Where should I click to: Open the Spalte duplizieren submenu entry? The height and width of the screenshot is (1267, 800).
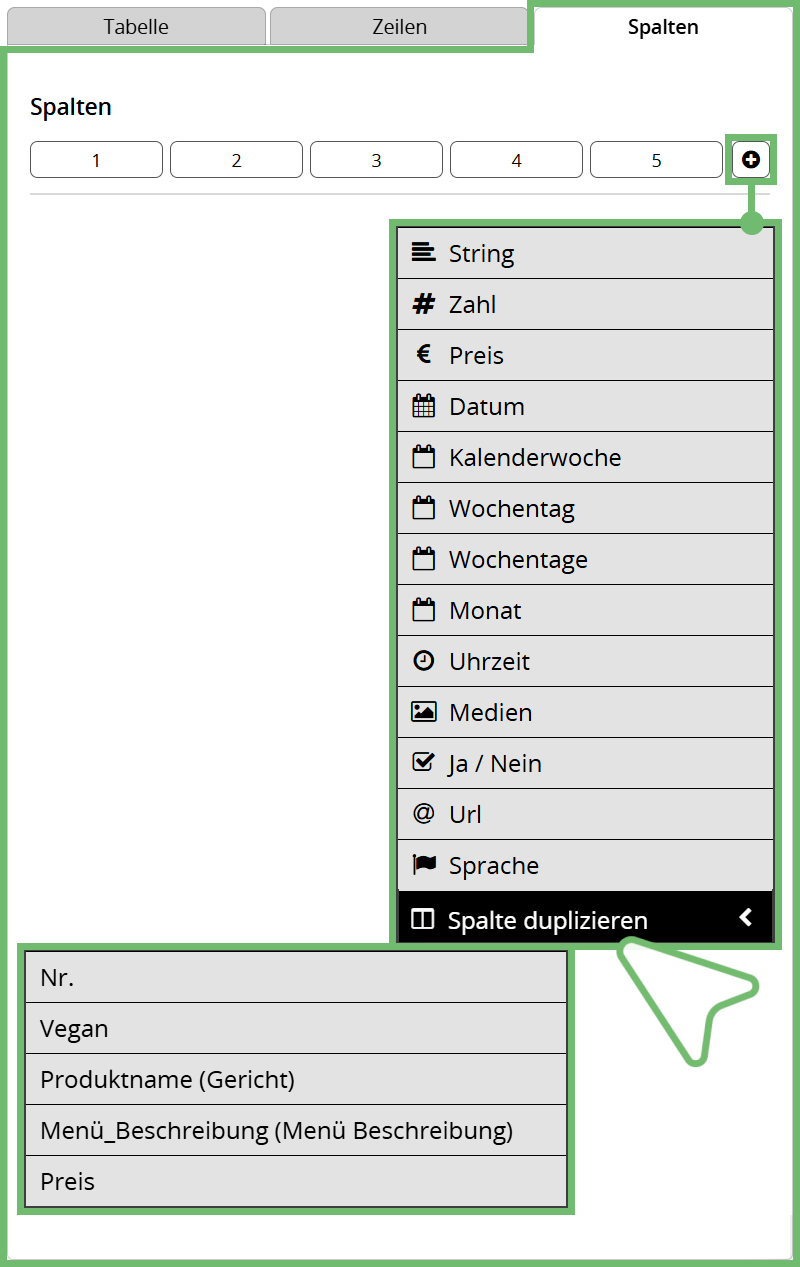(x=547, y=920)
